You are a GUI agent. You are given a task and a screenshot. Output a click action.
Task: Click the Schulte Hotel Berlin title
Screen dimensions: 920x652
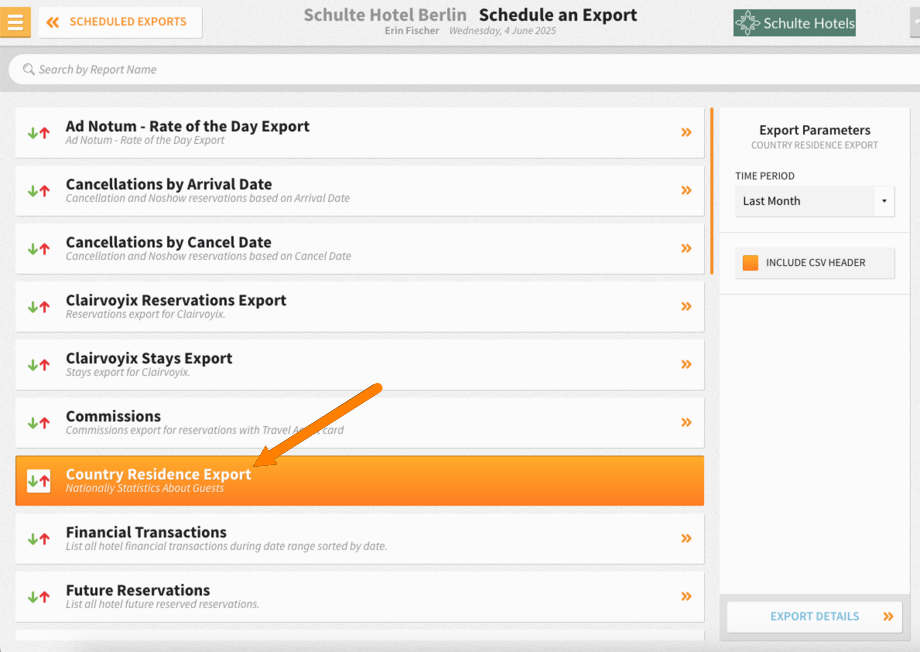tap(385, 15)
